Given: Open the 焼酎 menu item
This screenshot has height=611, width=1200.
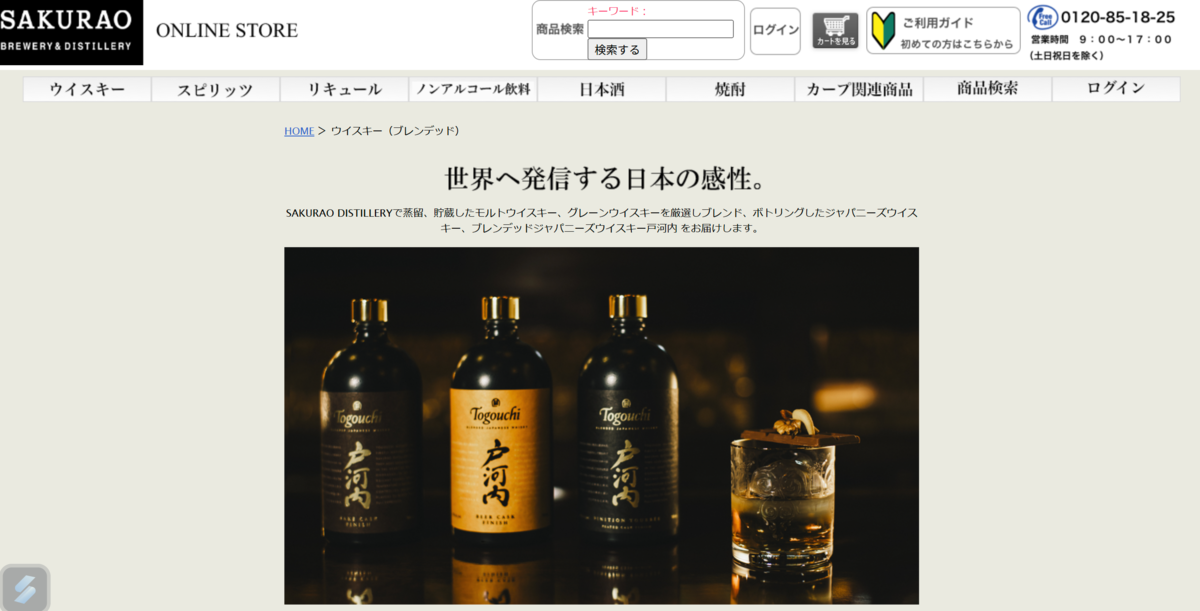Looking at the screenshot, I should [x=731, y=89].
